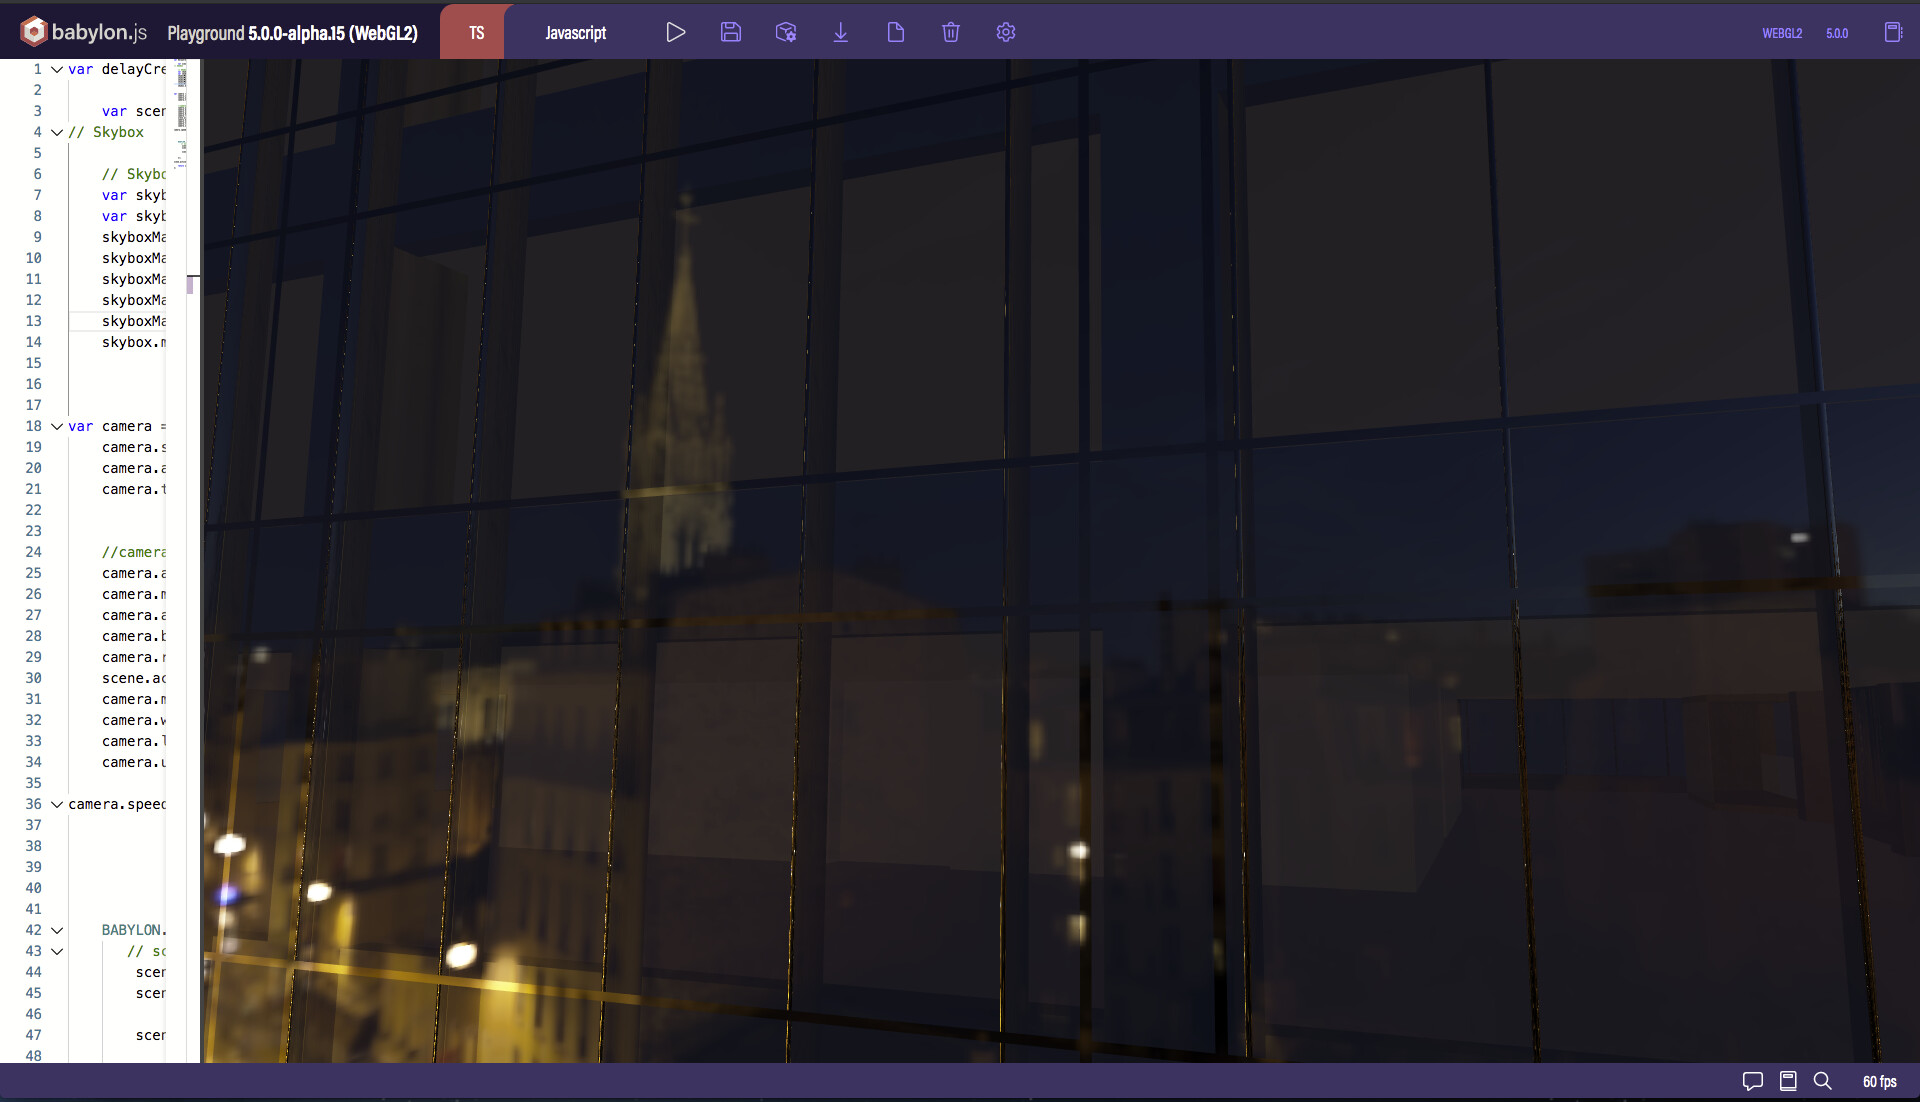Open documentation book icon
Viewport: 1920px width, 1102px height.
pos(1788,1081)
